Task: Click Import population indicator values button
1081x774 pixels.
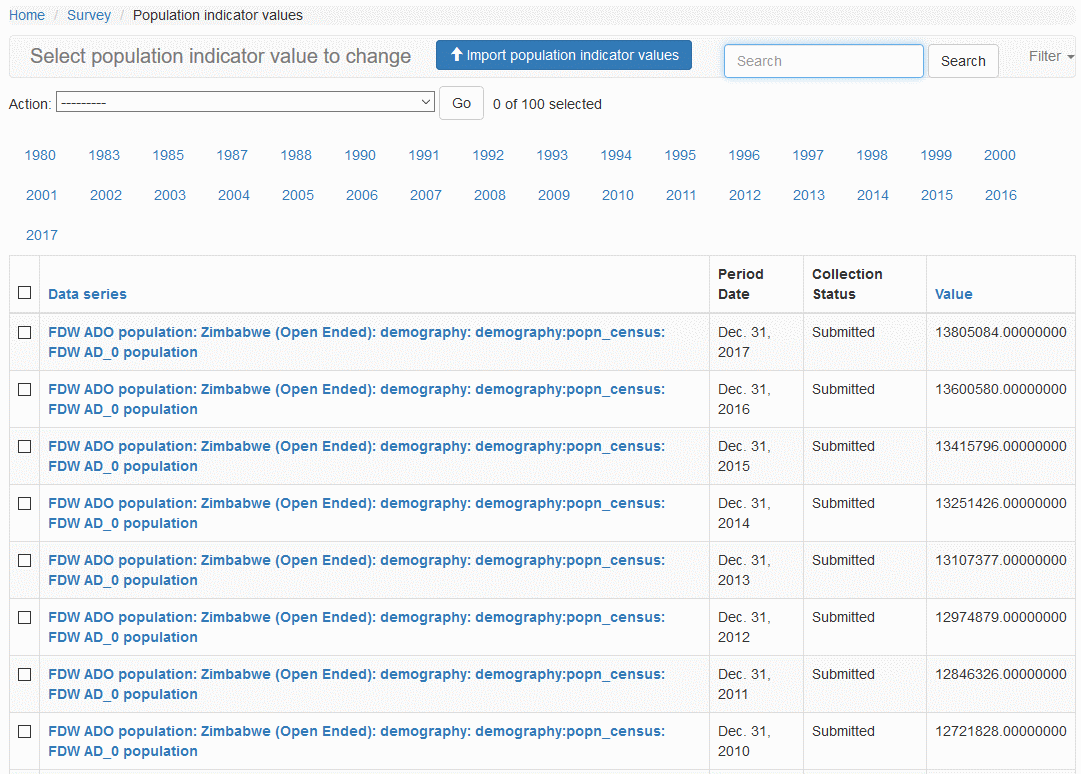Action: pos(564,56)
